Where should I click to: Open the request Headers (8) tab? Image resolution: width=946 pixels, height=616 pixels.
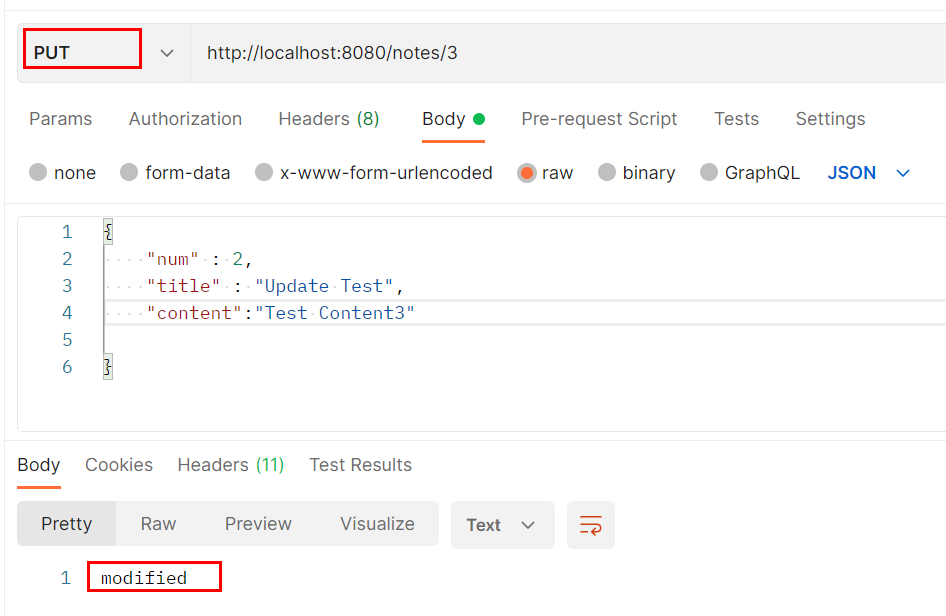[x=329, y=119]
